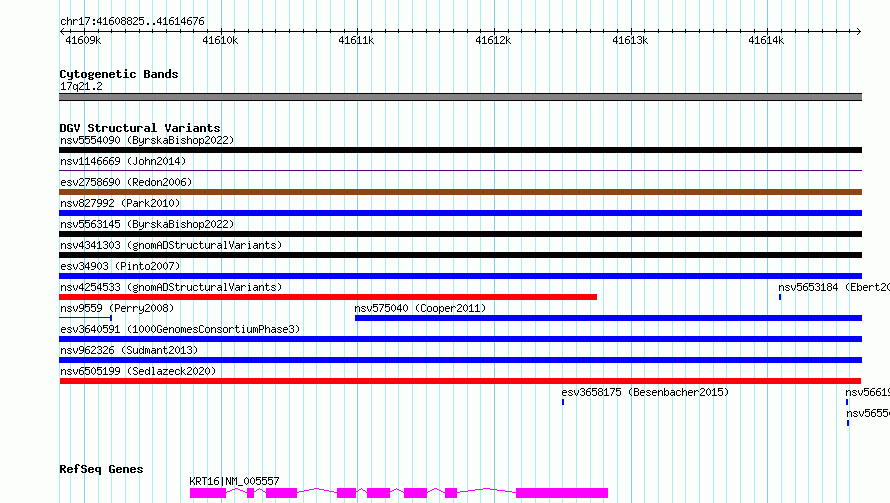Click the red nsv4254533 variant bar
Viewport: 890px width, 503px height.
(x=328, y=297)
